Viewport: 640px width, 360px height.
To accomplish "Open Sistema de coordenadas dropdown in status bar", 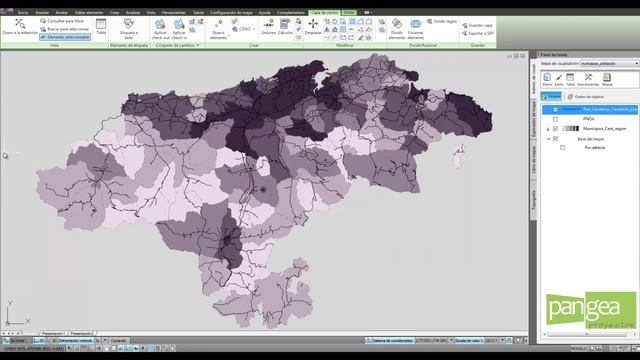I will [451, 340].
